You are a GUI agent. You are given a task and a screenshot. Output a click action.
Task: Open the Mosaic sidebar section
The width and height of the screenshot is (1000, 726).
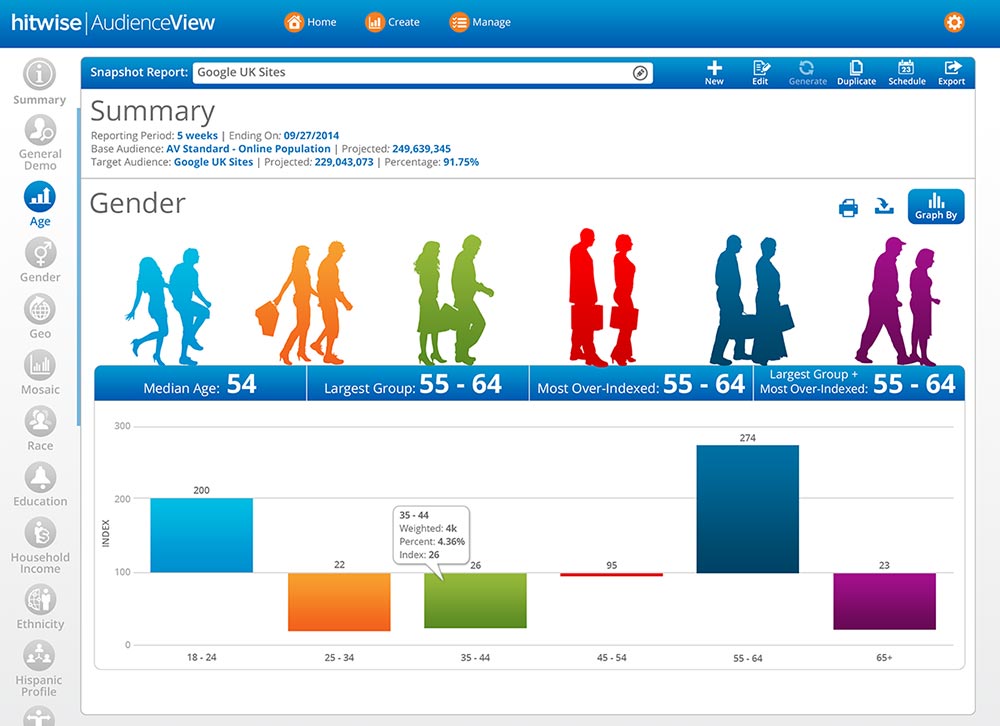tap(40, 372)
